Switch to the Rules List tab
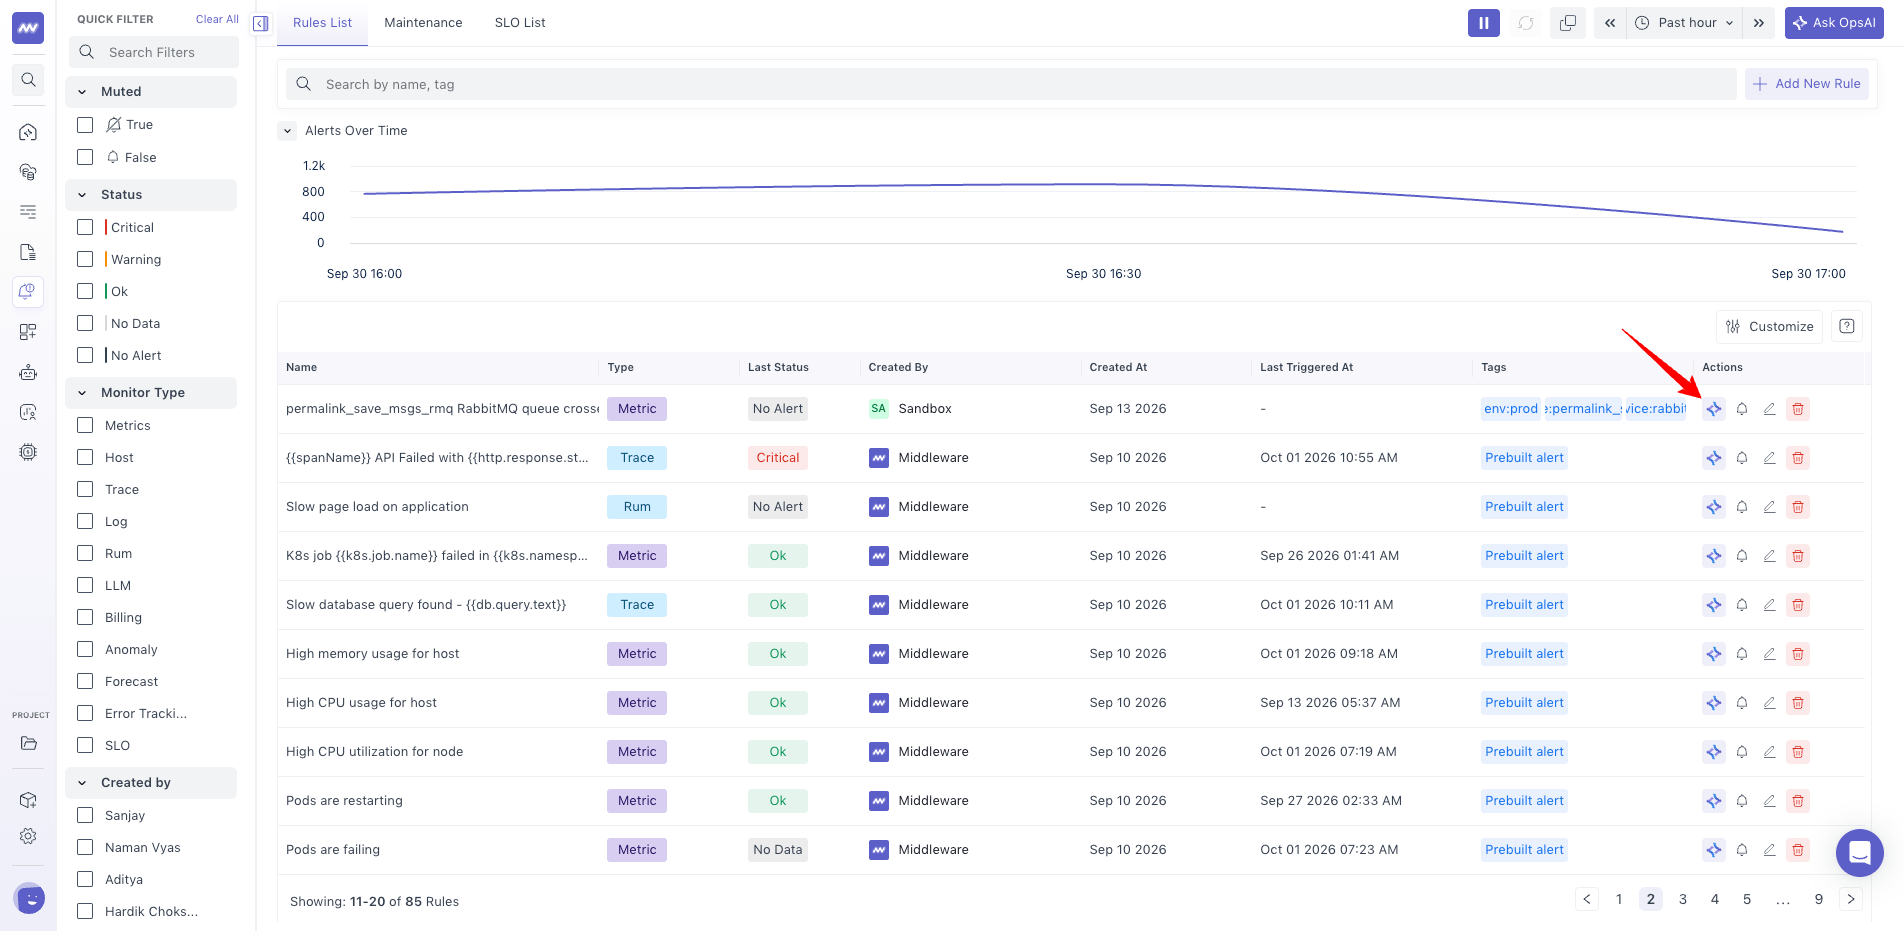The image size is (1904, 931). (322, 23)
